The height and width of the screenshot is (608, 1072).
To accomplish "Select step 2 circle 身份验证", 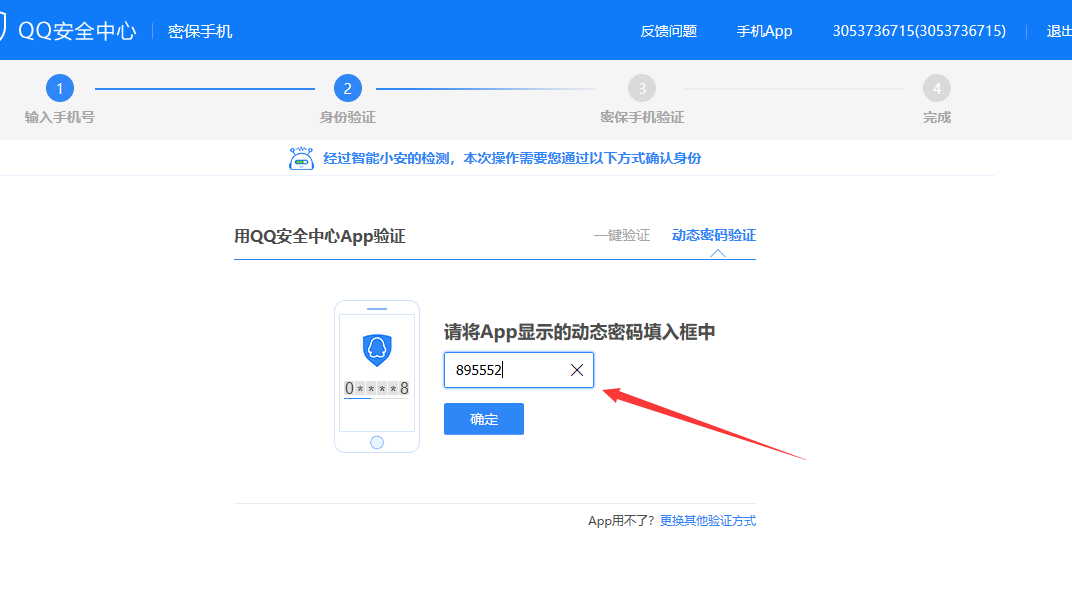I will (347, 88).
